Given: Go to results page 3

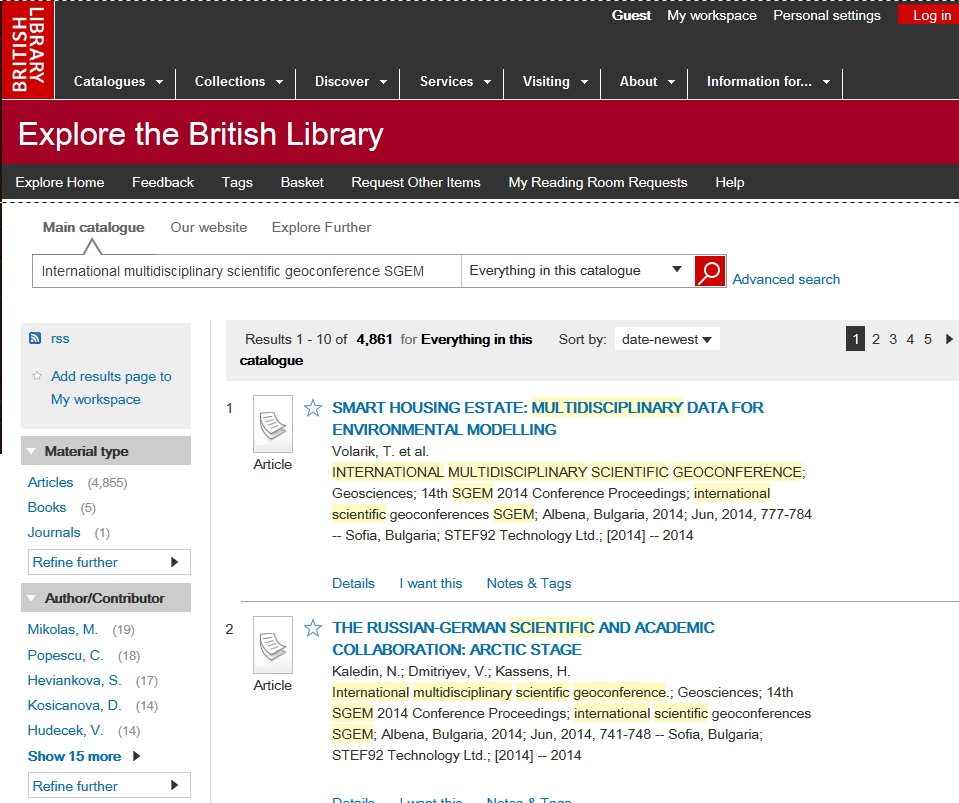Looking at the screenshot, I should pyautogui.click(x=893, y=339).
